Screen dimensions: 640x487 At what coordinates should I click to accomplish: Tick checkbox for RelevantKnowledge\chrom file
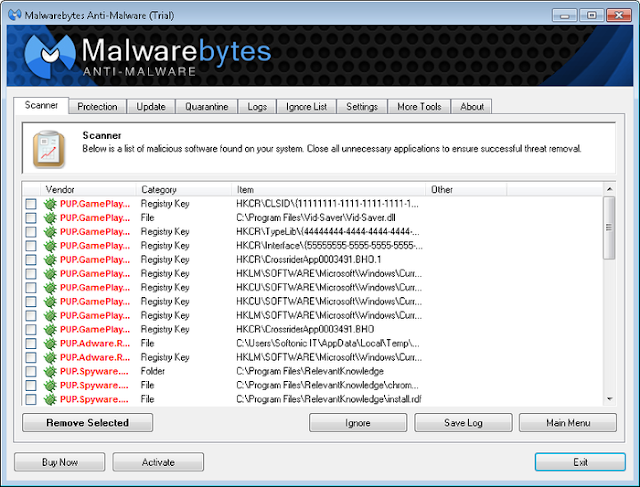tap(31, 385)
